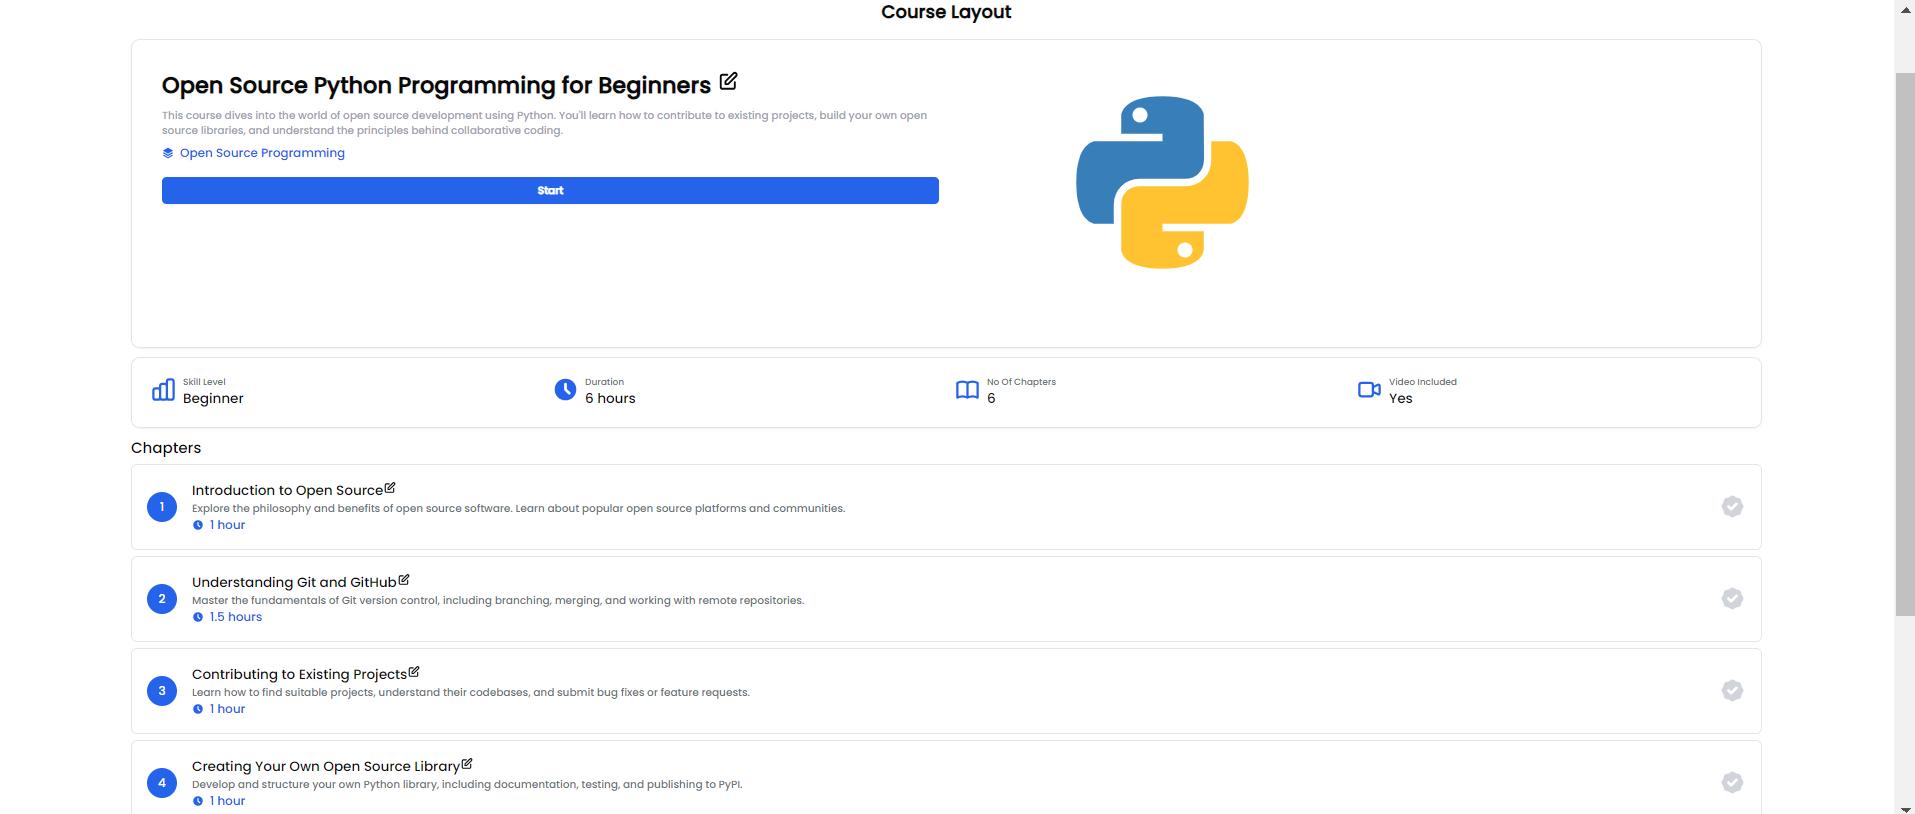
Task: Click the '1.5 hours' chapter duration text
Action: [236, 617]
